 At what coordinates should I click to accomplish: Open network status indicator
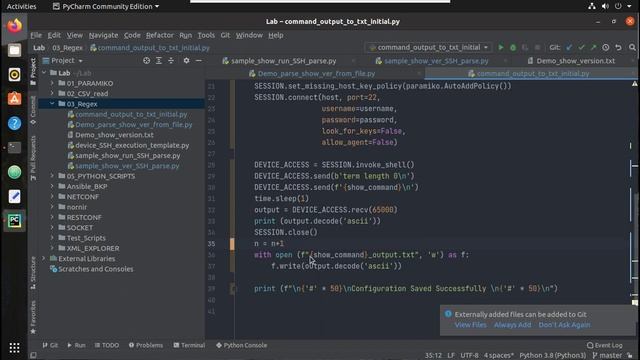tap(592, 6)
